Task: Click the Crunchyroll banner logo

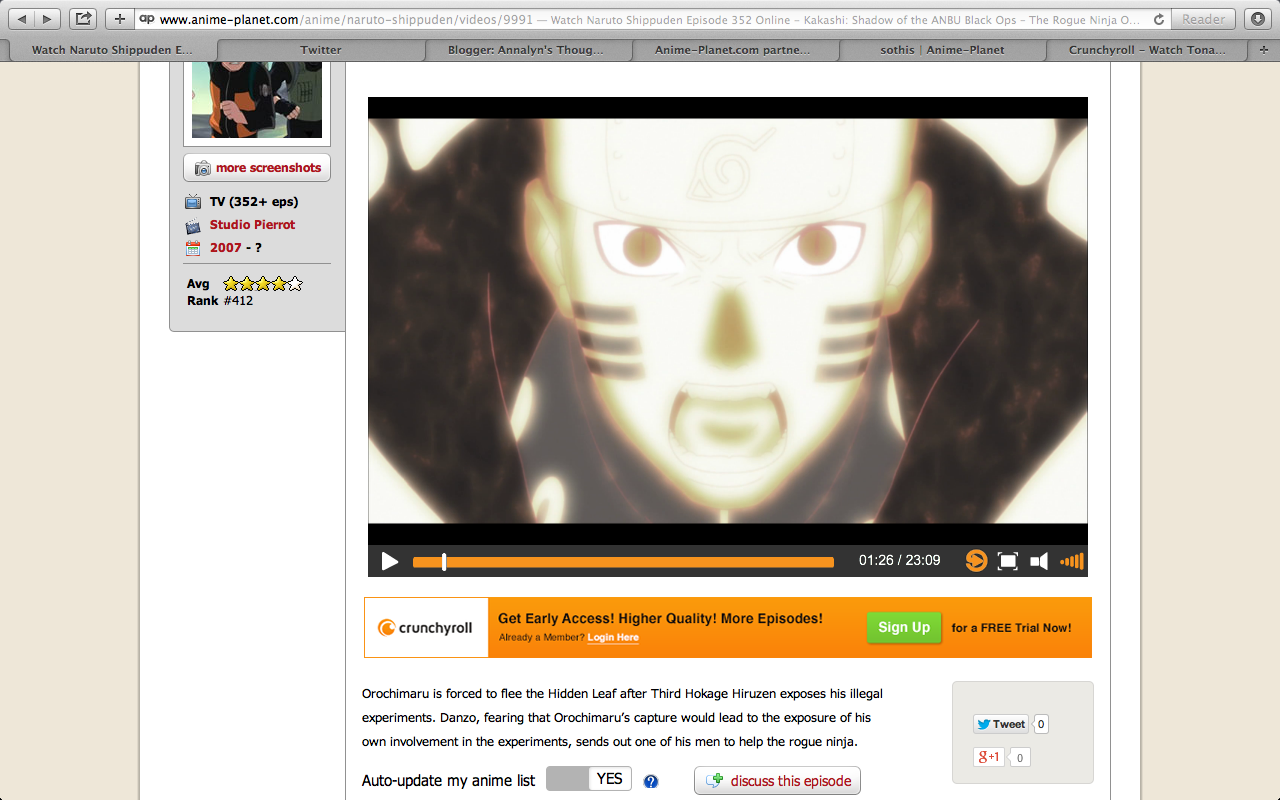Action: (426, 628)
